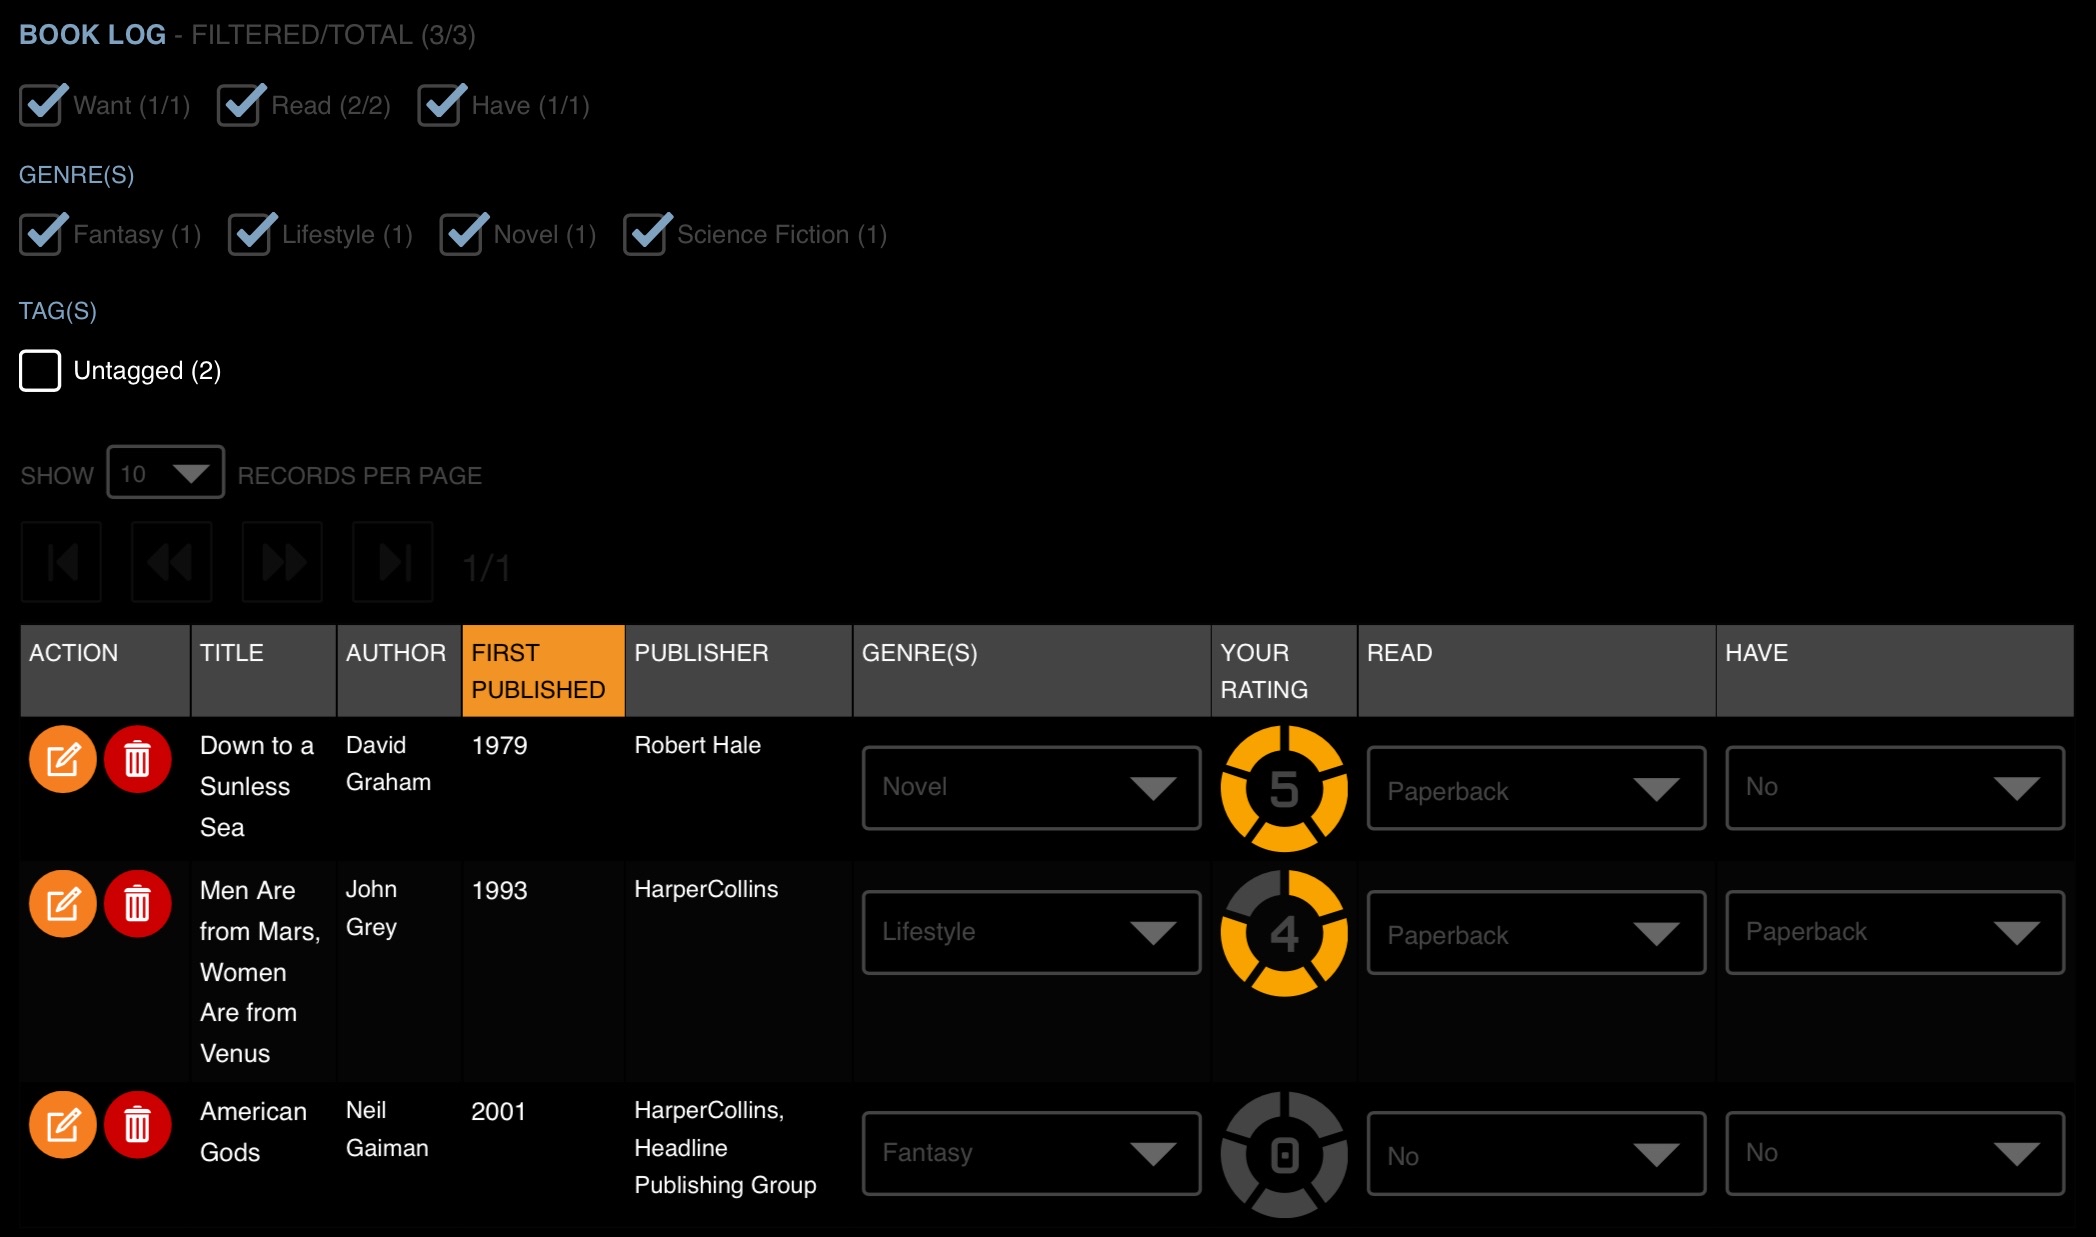Sort by First Published column header
Screen dimensions: 2096x1237
click(x=543, y=671)
